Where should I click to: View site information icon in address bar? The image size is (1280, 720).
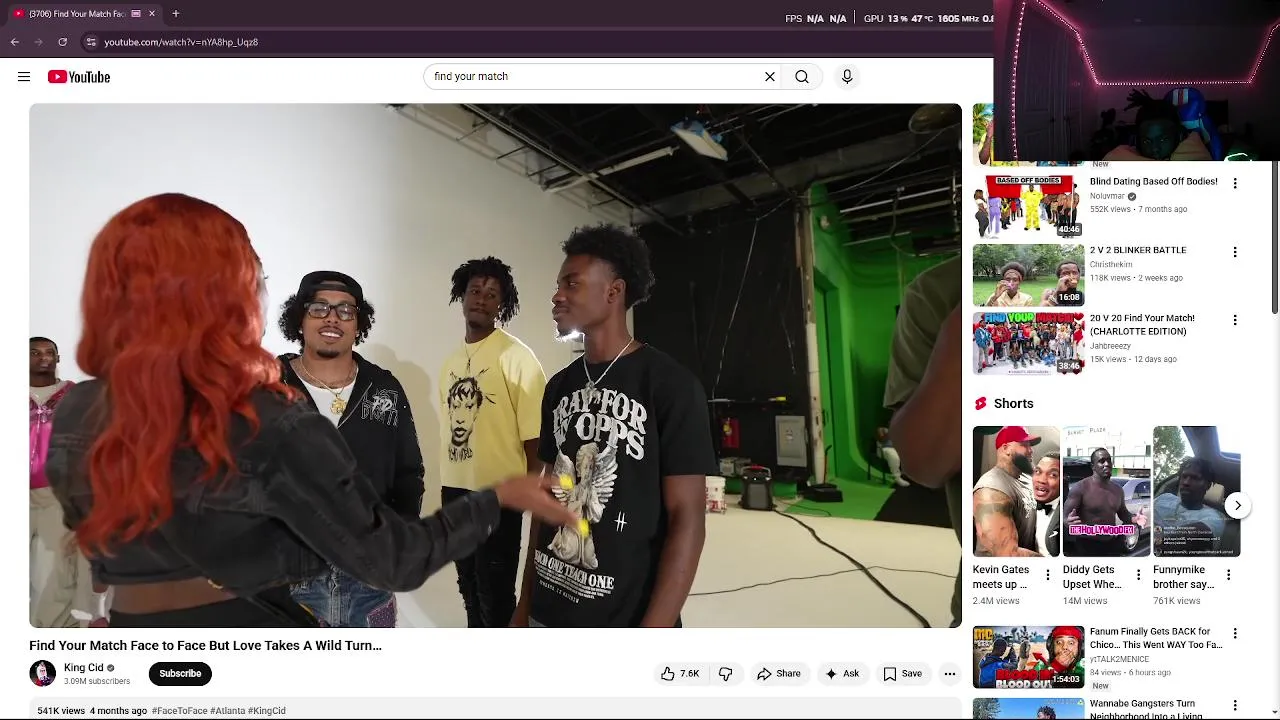click(91, 42)
